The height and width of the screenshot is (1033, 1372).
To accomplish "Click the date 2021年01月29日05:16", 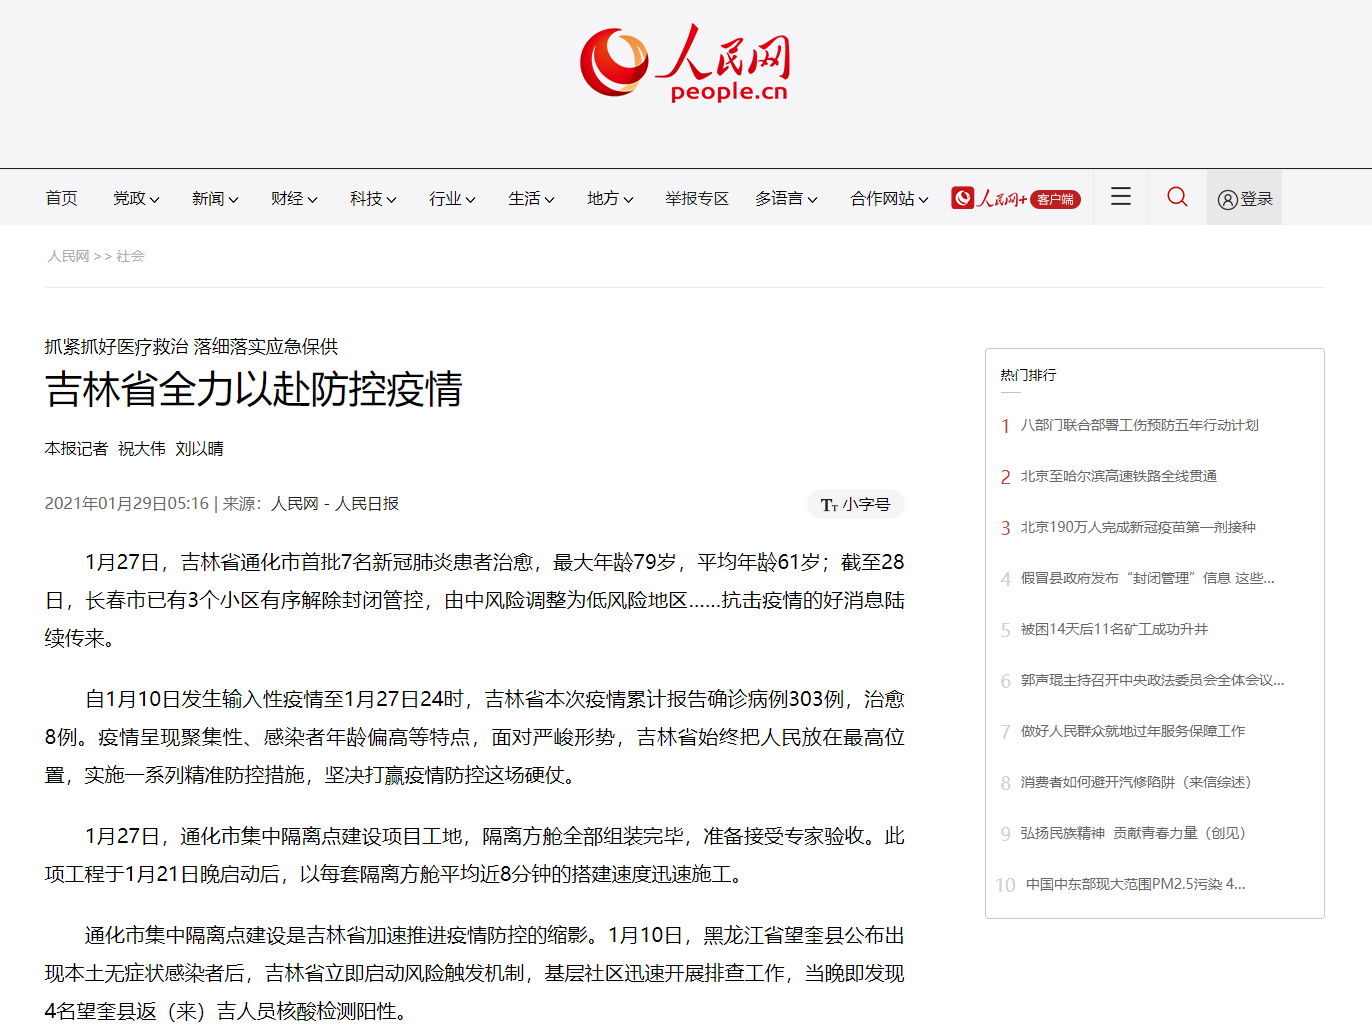I will pos(127,503).
